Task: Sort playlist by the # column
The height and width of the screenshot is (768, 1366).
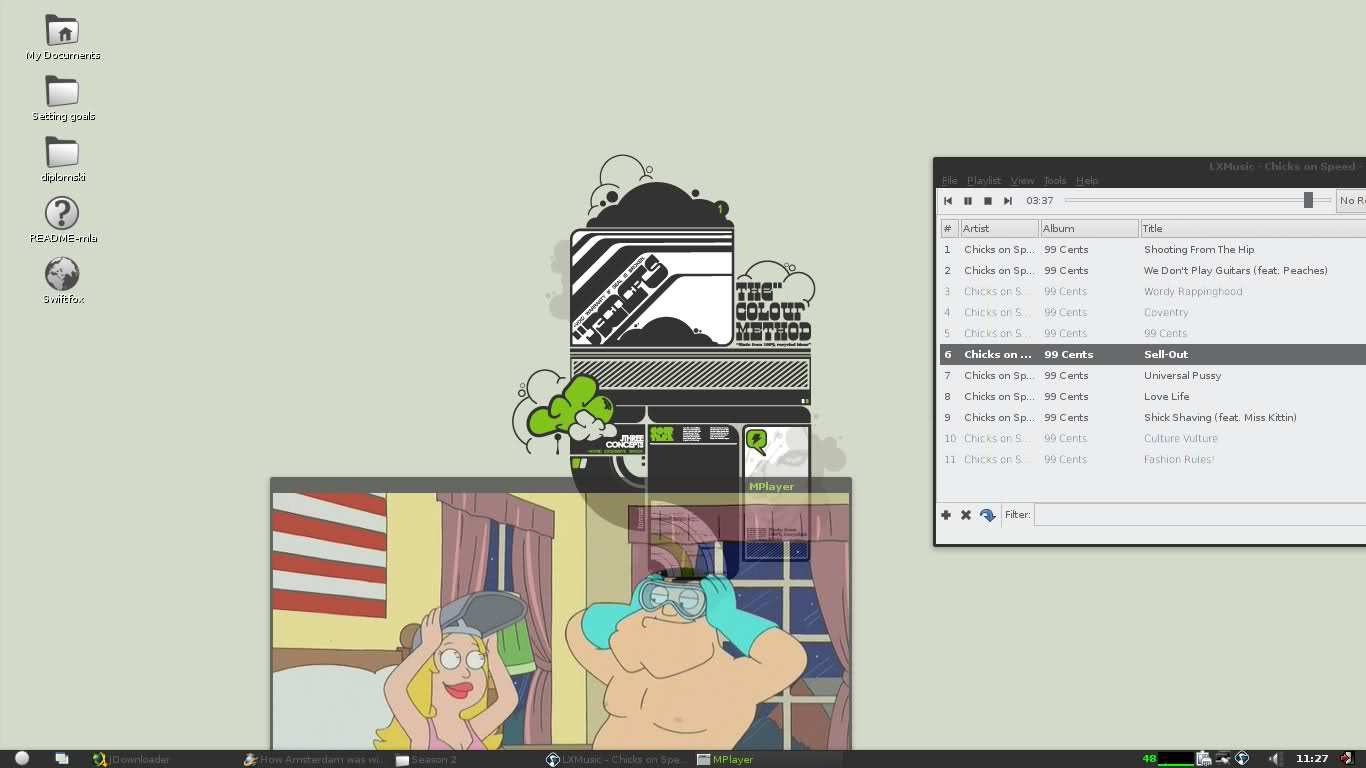Action: [948, 229]
